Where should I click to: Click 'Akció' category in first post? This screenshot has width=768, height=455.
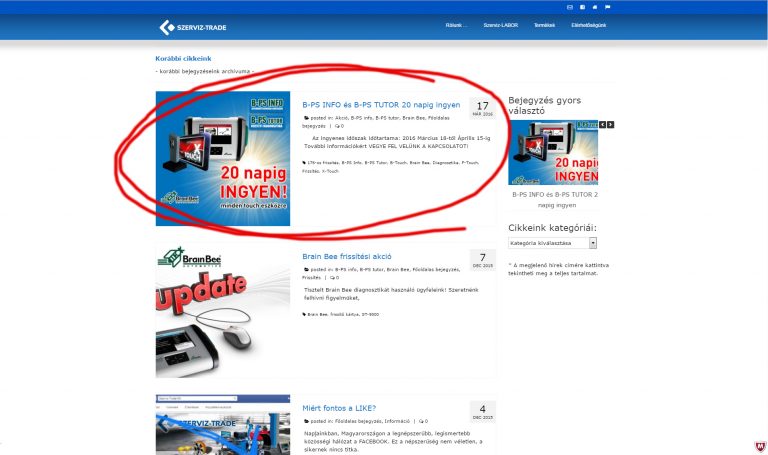341,118
